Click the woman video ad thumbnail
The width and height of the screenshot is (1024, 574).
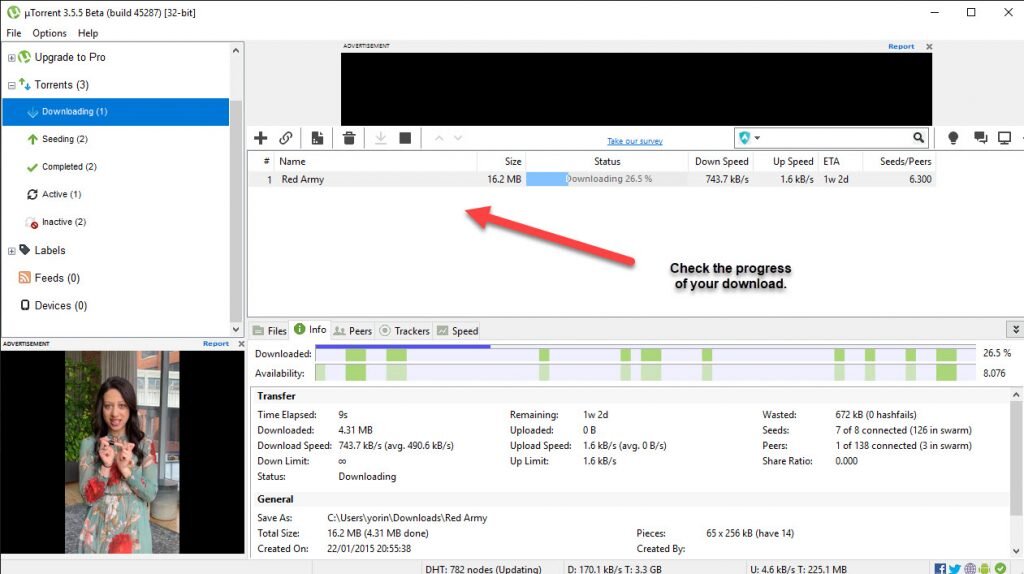tap(121, 452)
